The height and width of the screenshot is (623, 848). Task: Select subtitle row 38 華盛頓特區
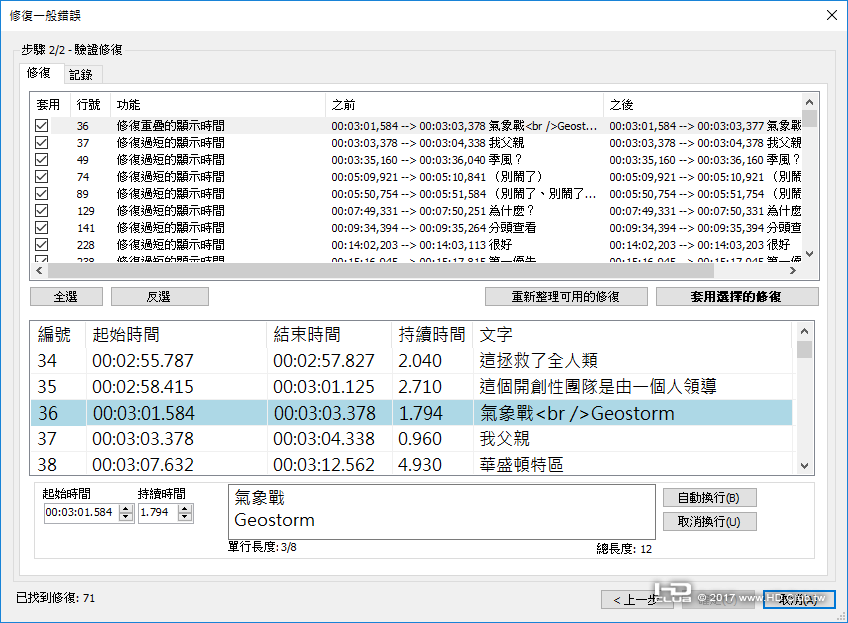click(x=412, y=465)
